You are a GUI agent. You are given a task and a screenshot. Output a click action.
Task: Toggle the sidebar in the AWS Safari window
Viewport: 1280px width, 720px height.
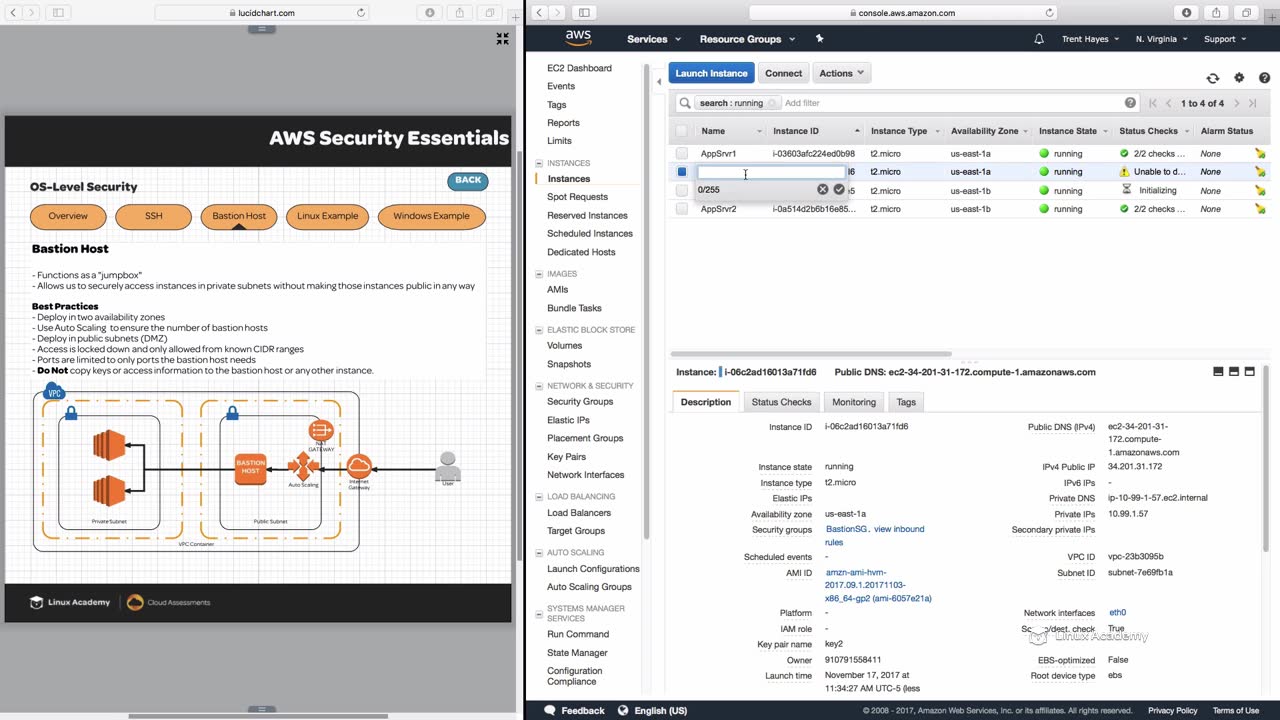[584, 13]
